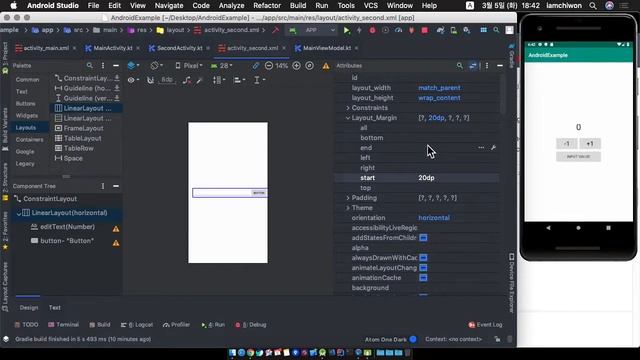Toggle attributes view with arrows icon
Viewport: 640px width, 360px height.
473,66
